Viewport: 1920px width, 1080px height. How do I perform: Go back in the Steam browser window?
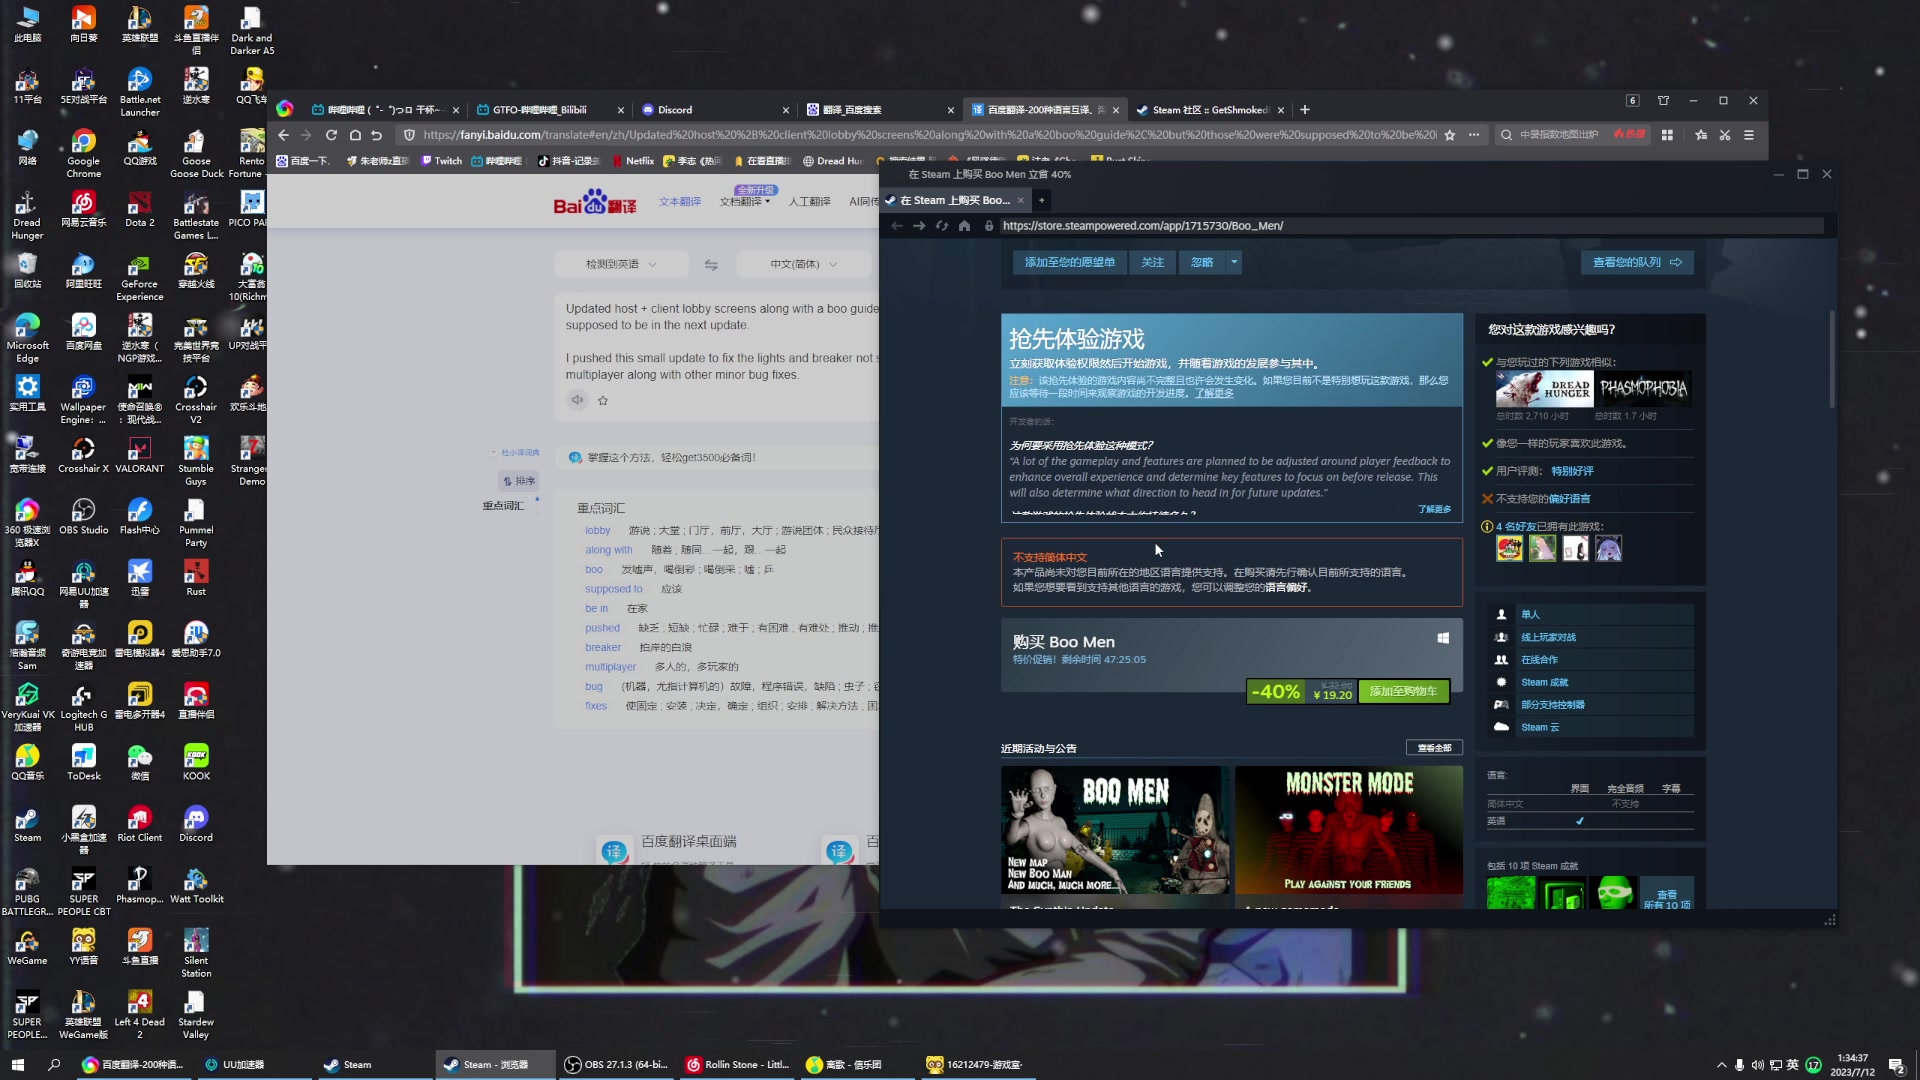point(897,226)
